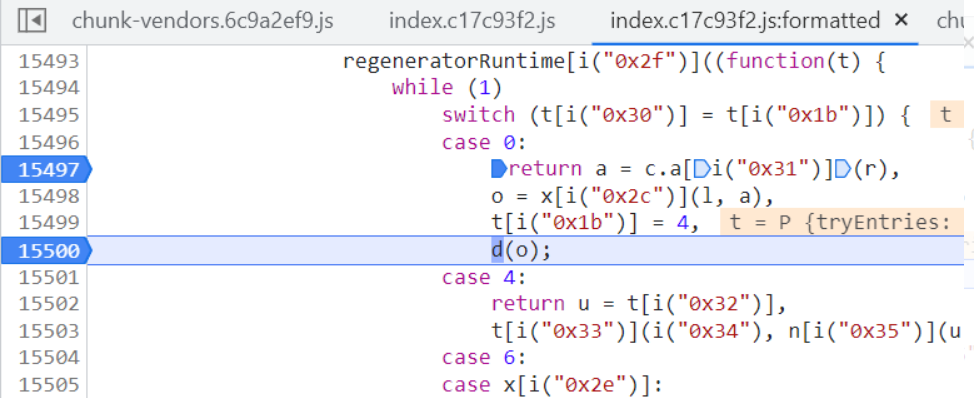Viewport: 974px width, 398px height.
Task: Add a breakpoint on line 15502
Action: [x=48, y=304]
